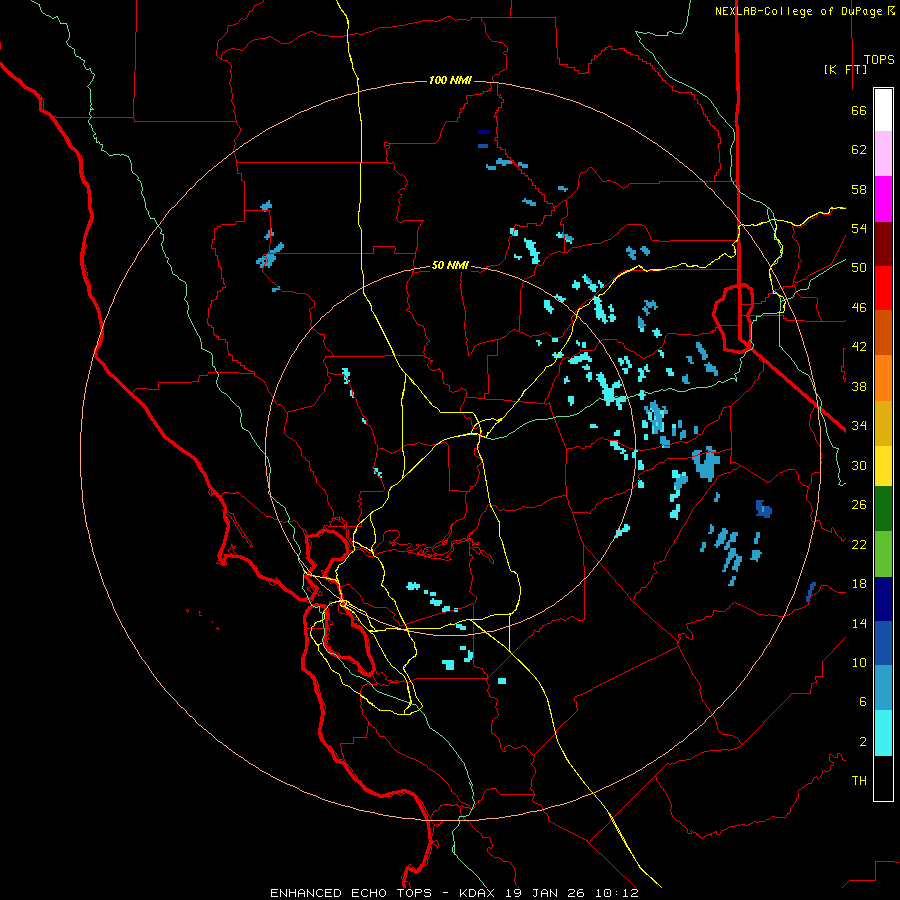Click the legend value "22"
This screenshot has width=900, height=900.
pyautogui.click(x=859, y=545)
